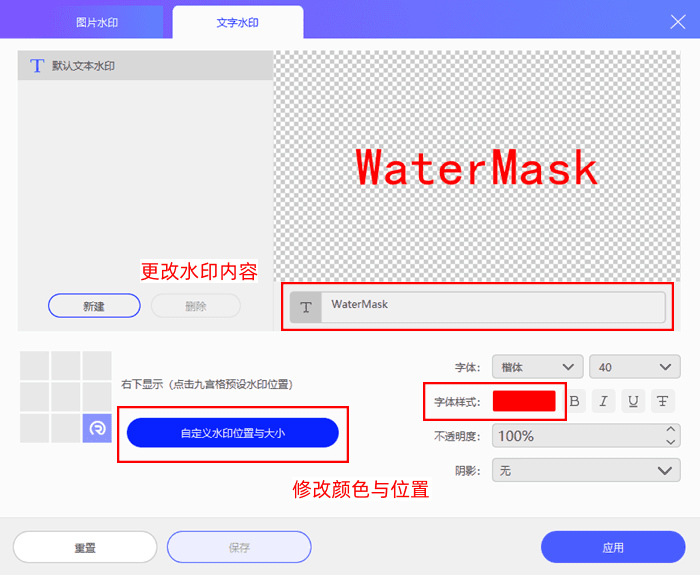Close the watermark dialog window

pyautogui.click(x=678, y=21)
